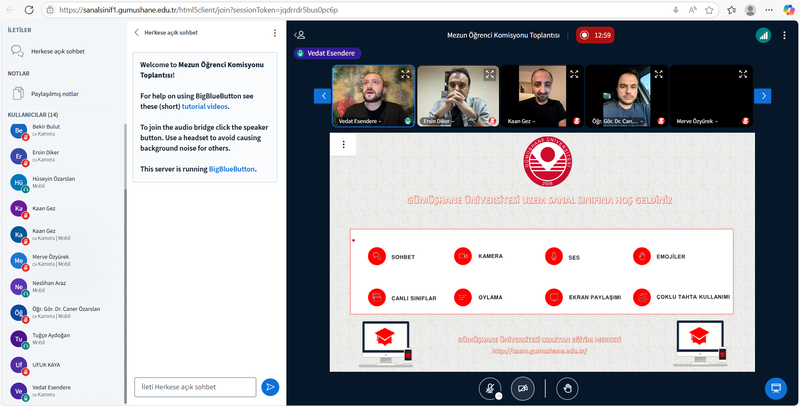Open meeting options three-dot menu top right
Image resolution: width=800 pixels, height=406 pixels.
click(784, 35)
